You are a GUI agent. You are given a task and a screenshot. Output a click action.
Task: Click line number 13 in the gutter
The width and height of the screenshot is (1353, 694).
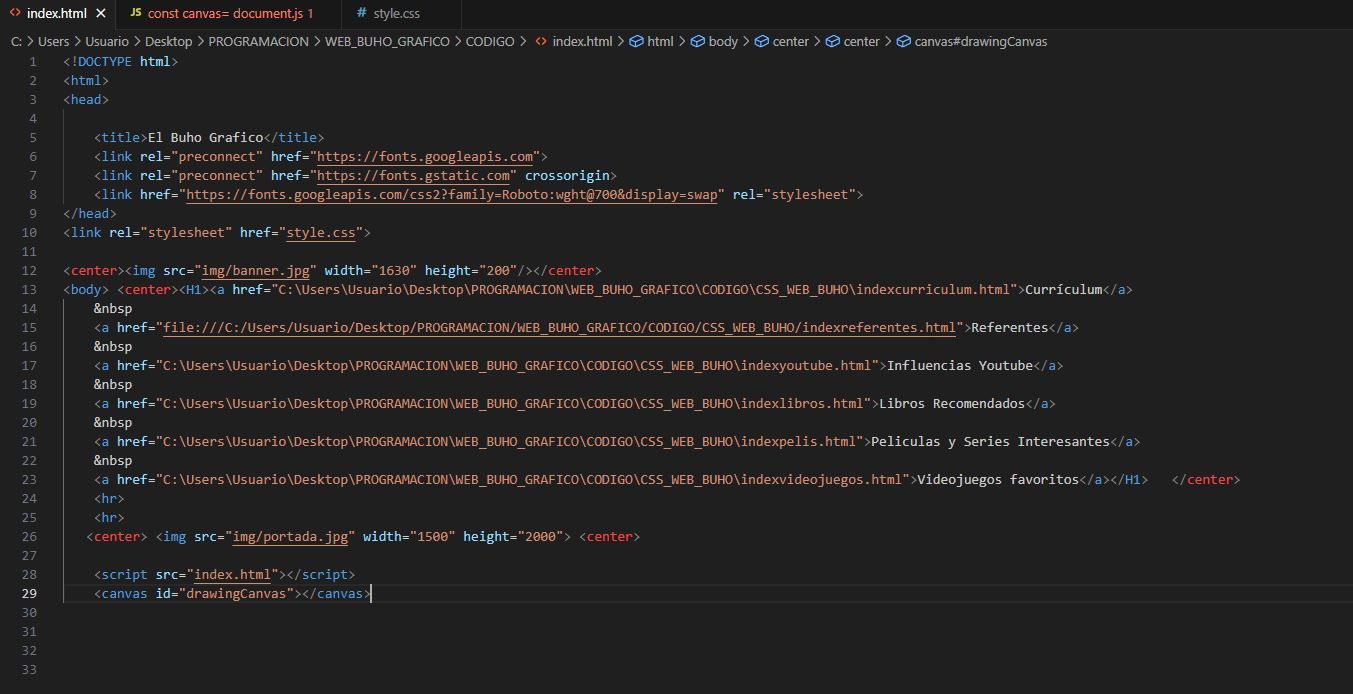tap(29, 290)
